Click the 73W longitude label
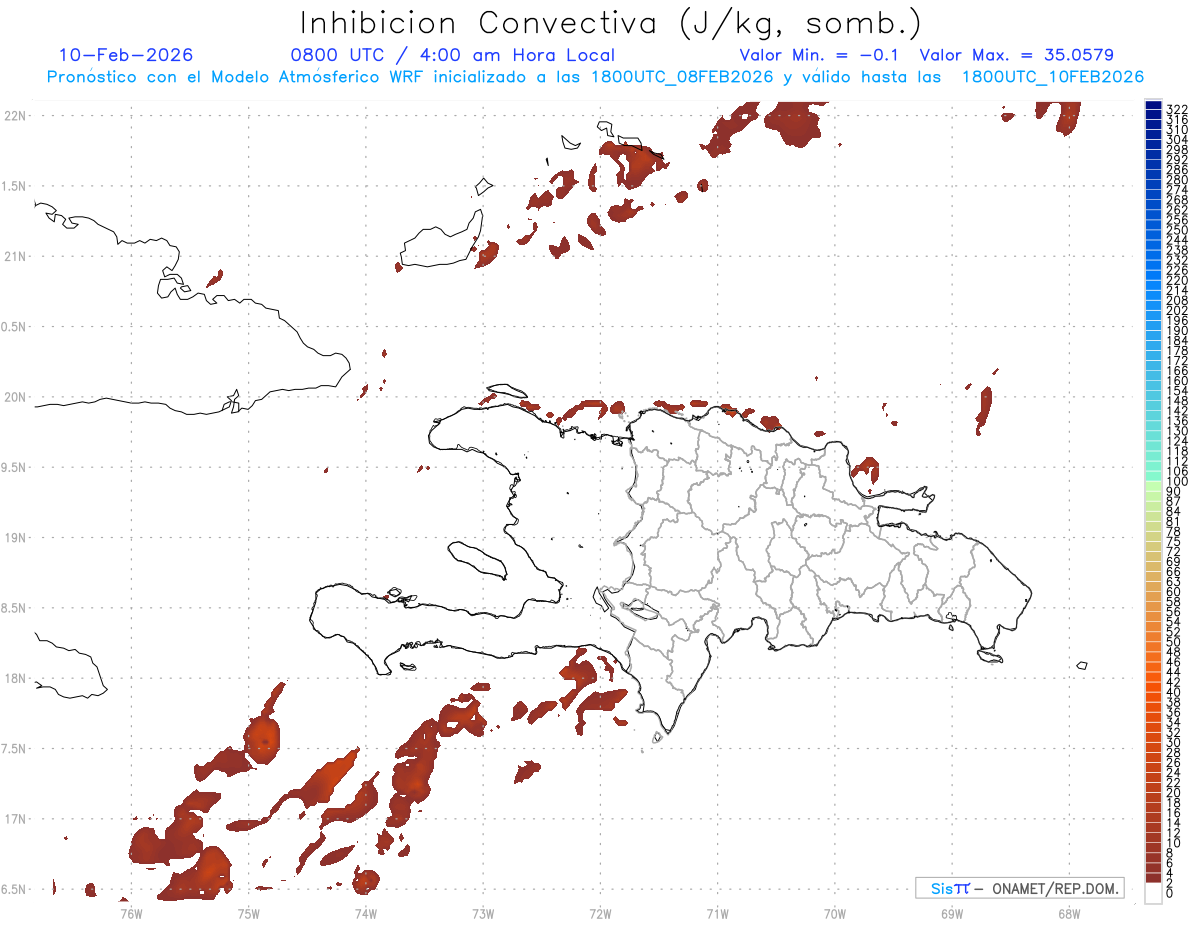This screenshot has width=1200, height=927. (x=483, y=913)
